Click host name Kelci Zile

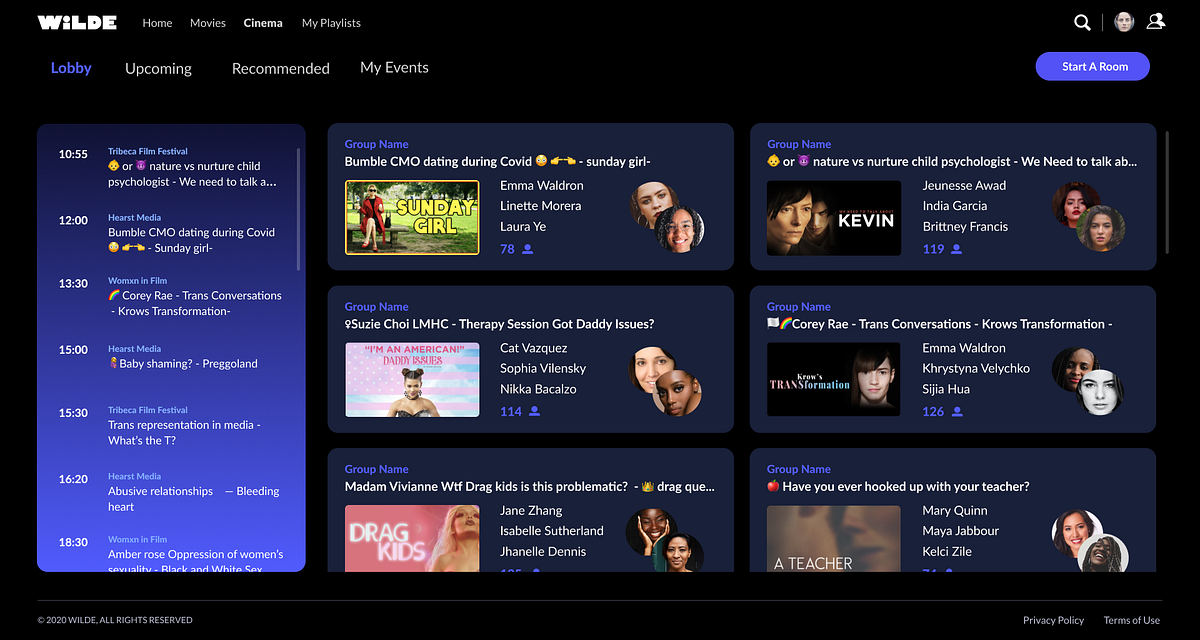click(x=946, y=551)
